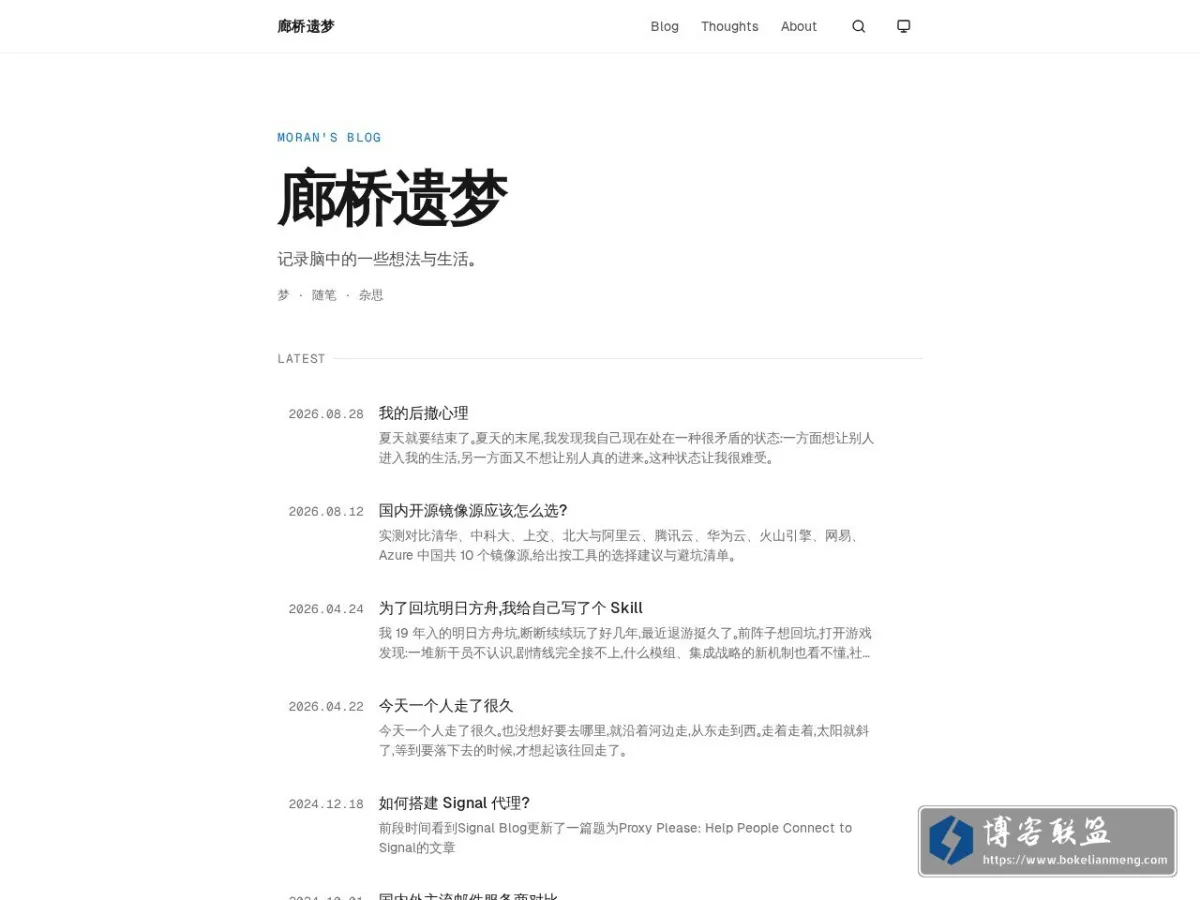Open the post 我的后撤心理
Screen dimensions: 1200x900
[x=423, y=413]
